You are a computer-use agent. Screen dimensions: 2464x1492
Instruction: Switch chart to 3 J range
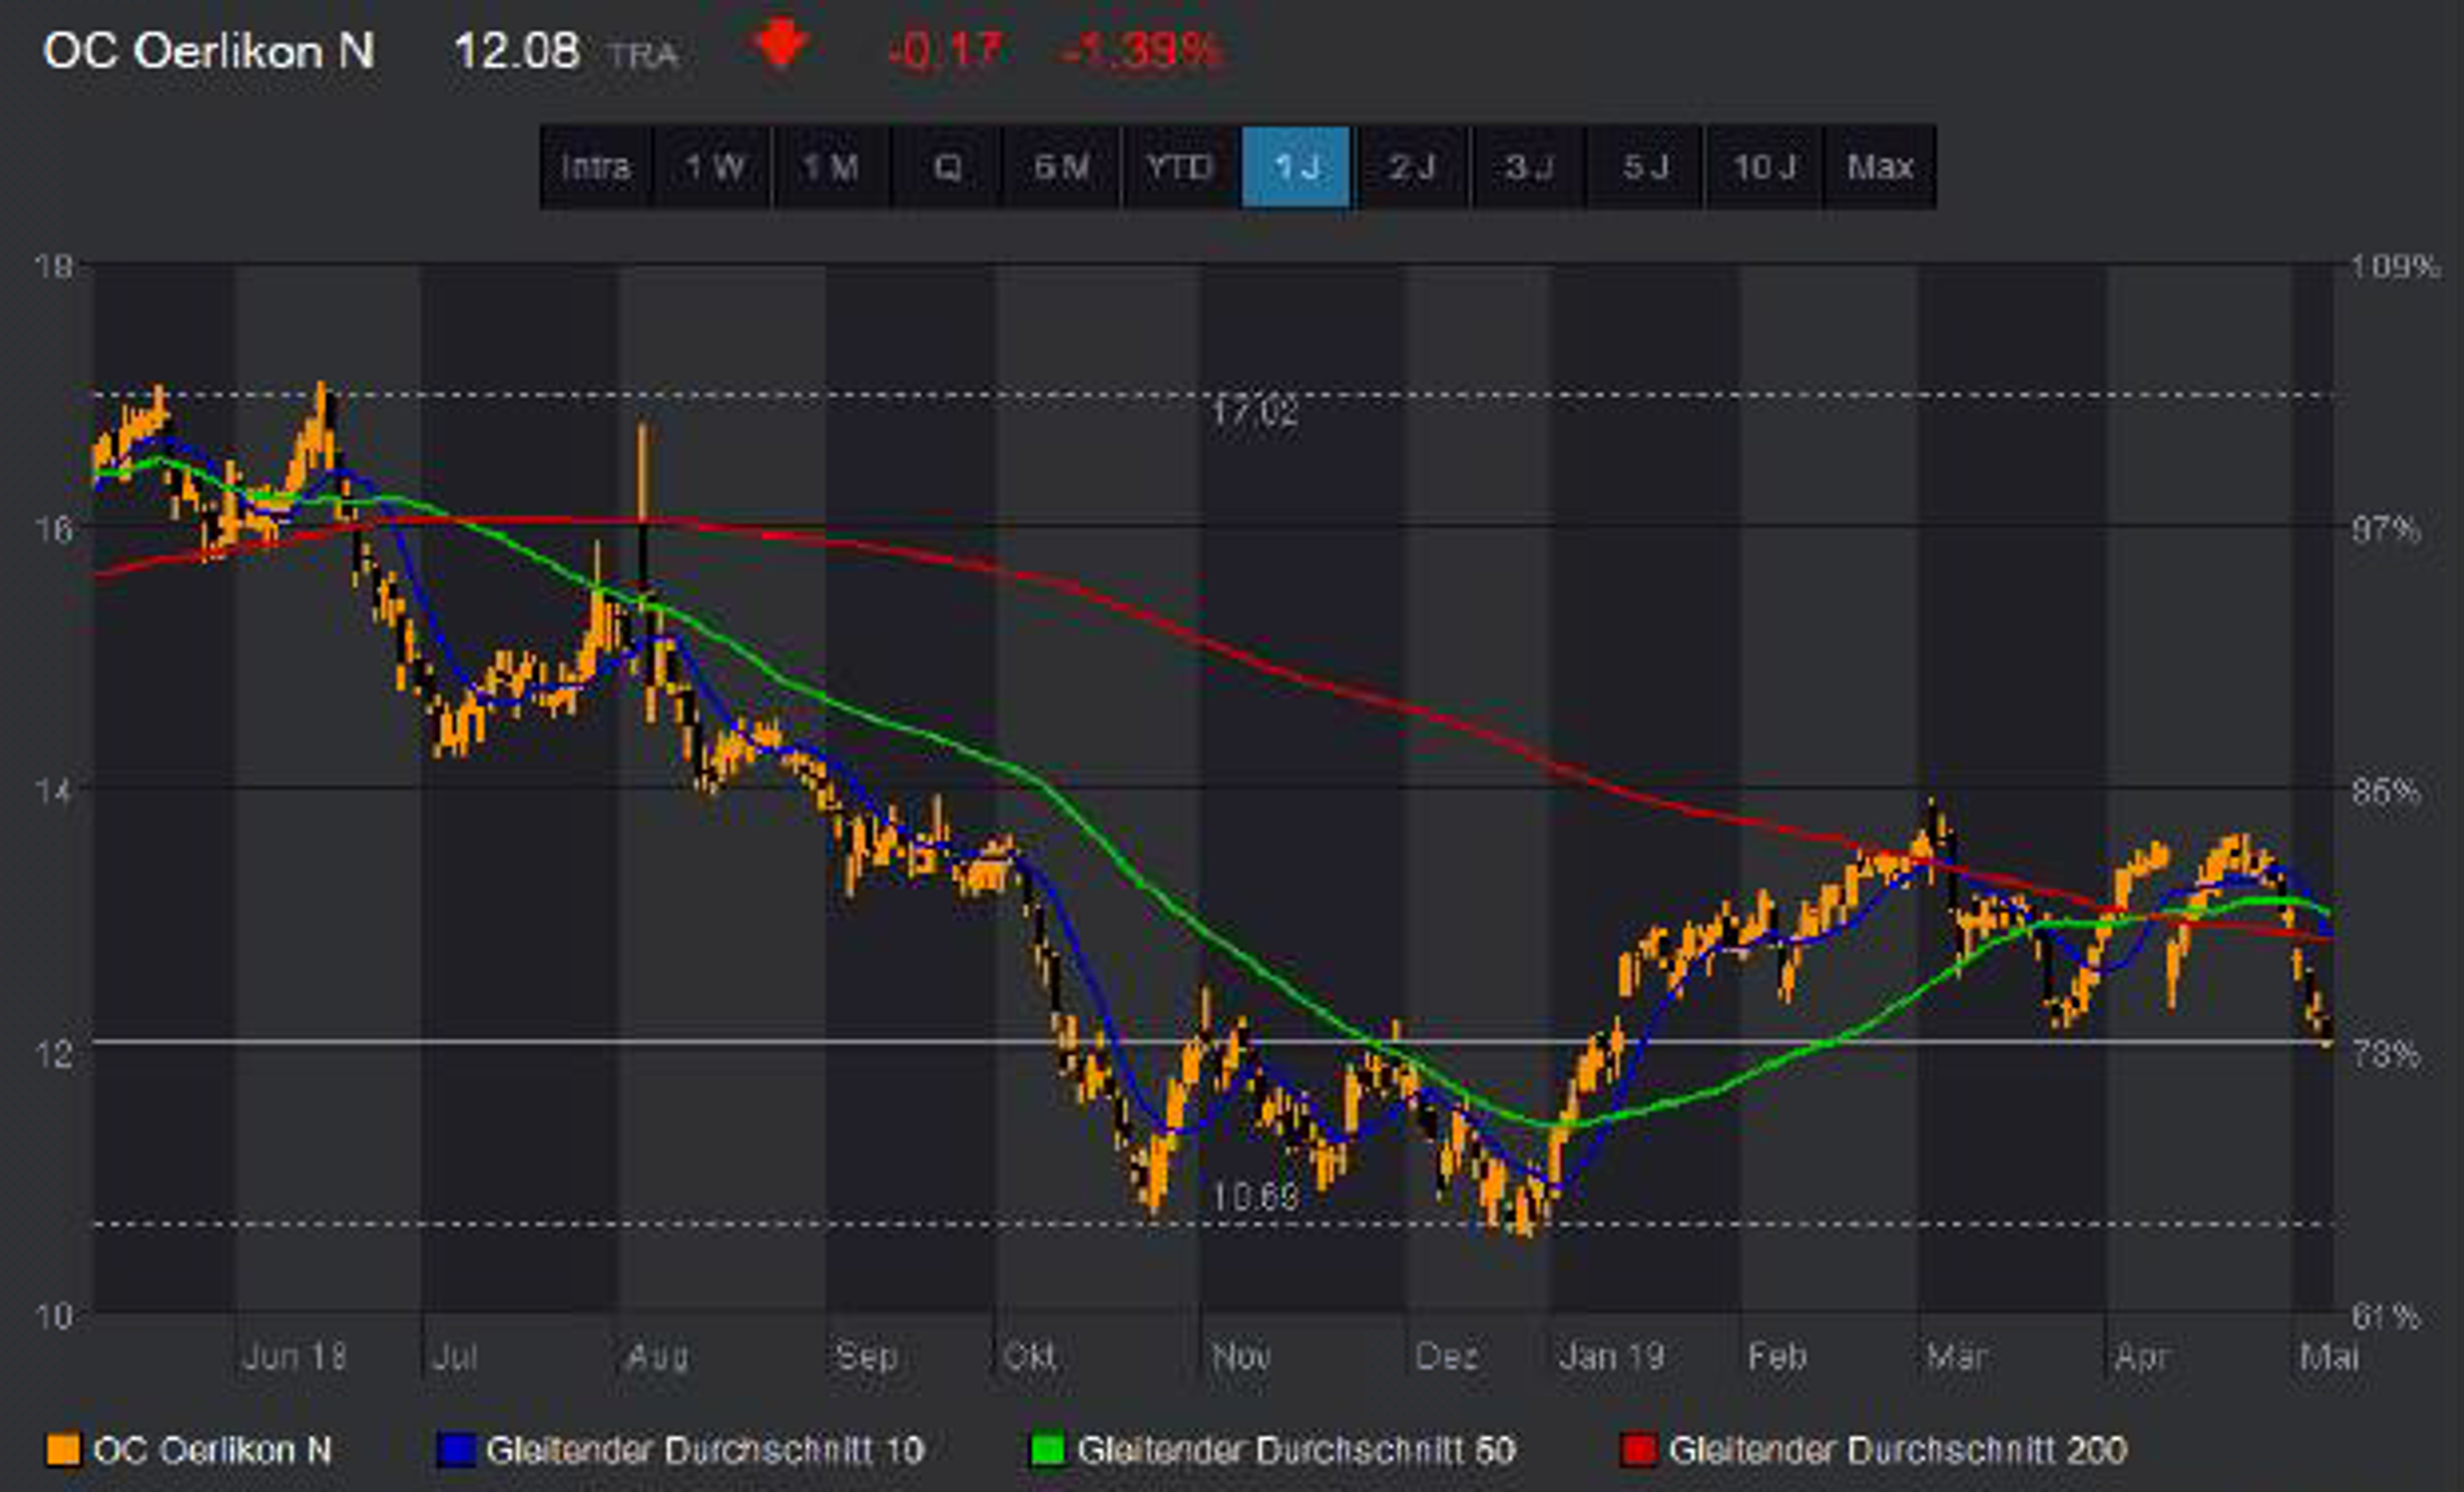[1529, 167]
